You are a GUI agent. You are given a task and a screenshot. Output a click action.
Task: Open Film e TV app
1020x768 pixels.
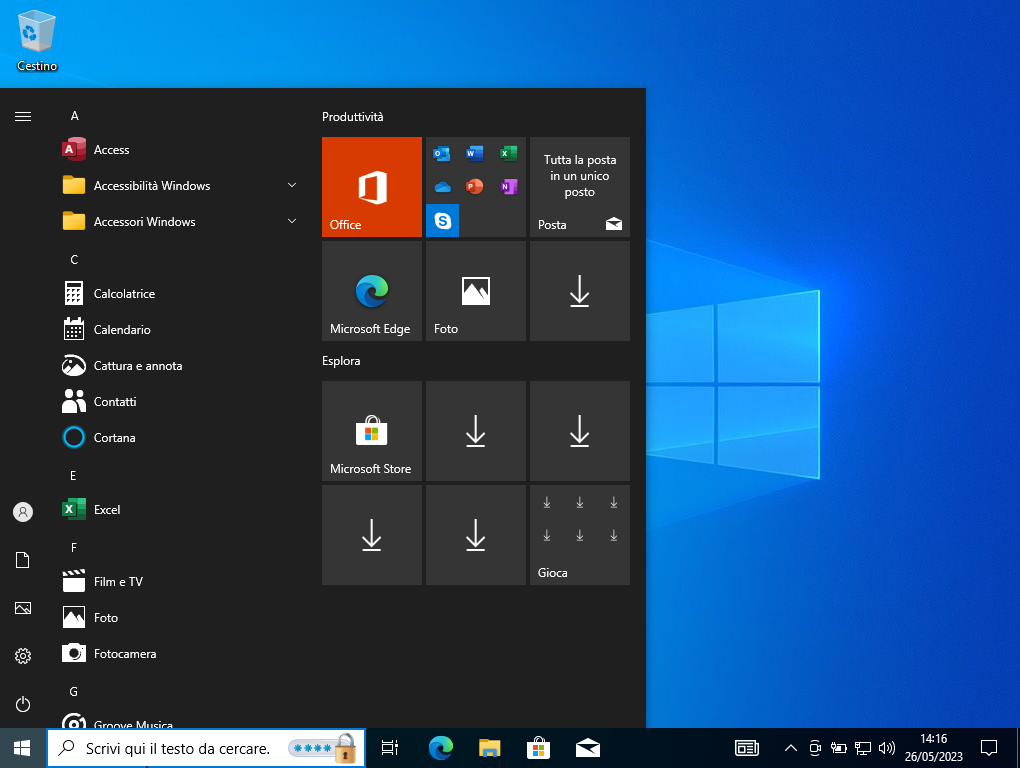(179, 582)
